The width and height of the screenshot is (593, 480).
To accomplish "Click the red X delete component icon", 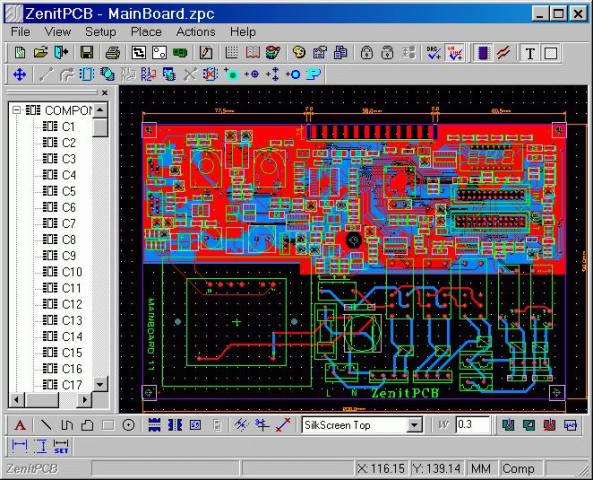I will click(210, 74).
